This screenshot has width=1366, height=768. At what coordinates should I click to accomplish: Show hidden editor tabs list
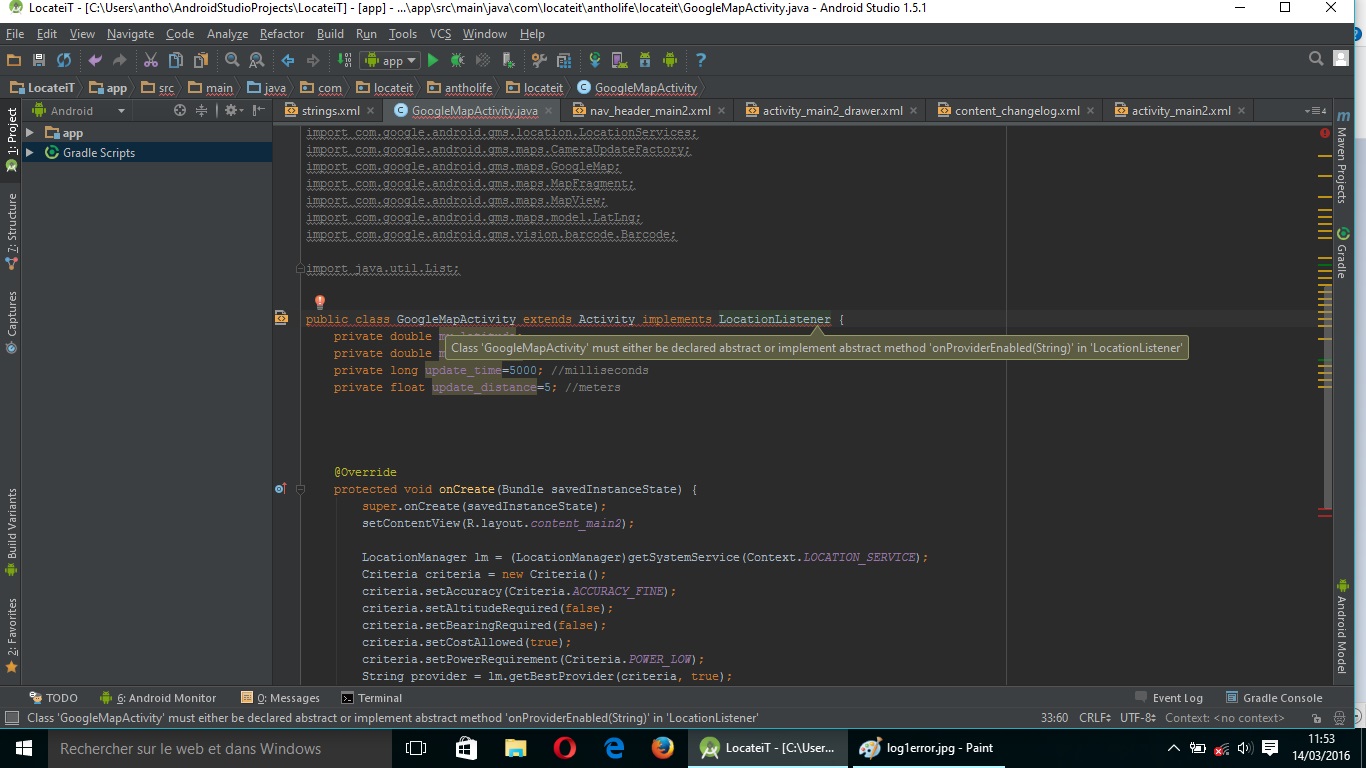point(1316,110)
